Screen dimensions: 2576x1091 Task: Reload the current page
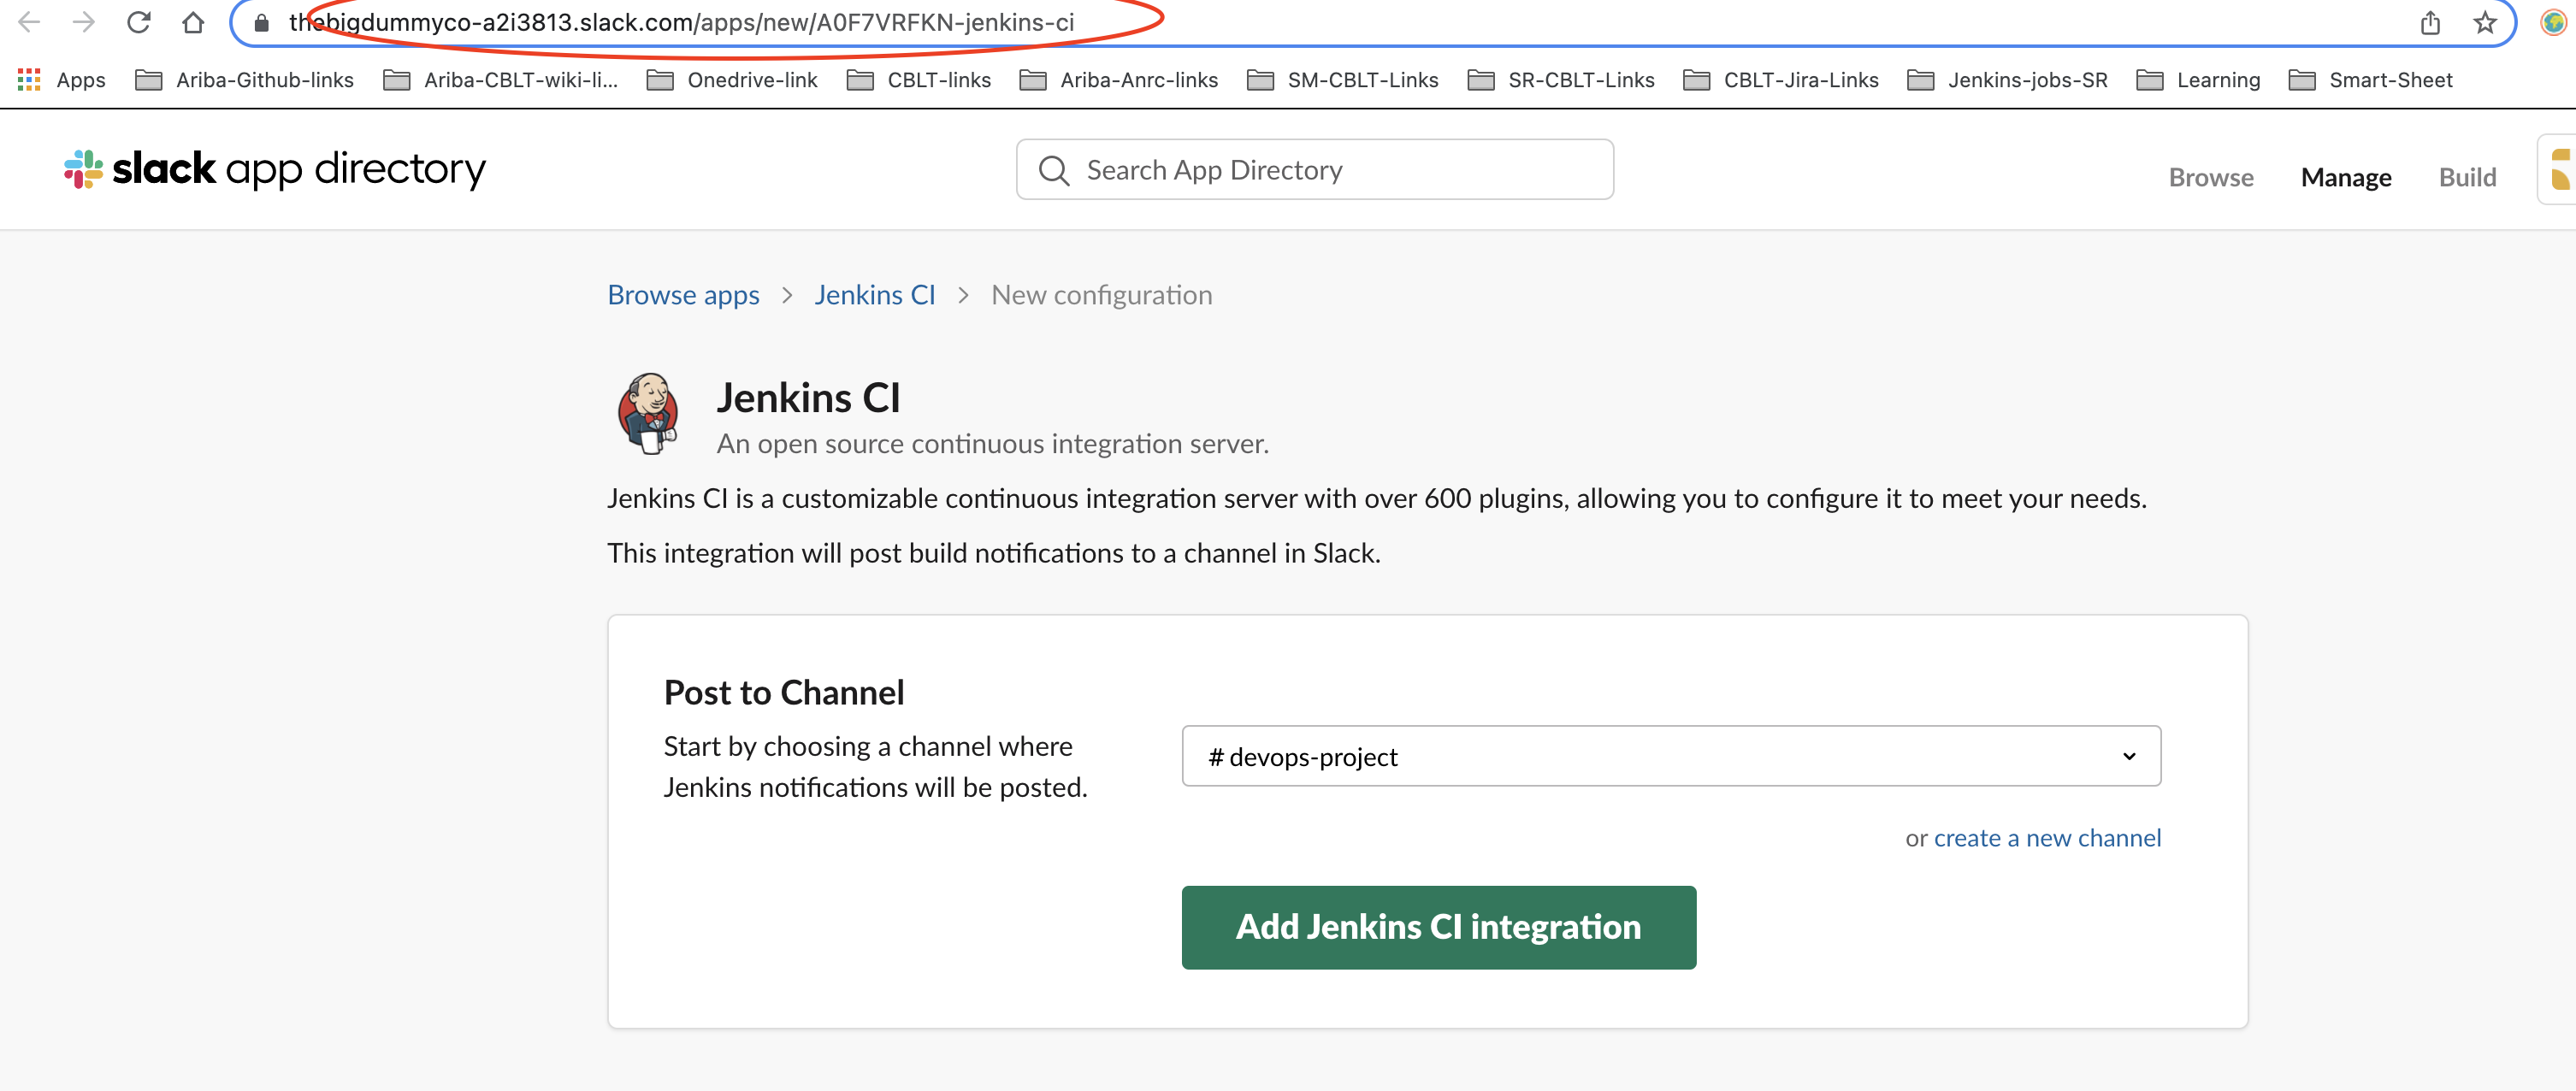[x=138, y=22]
